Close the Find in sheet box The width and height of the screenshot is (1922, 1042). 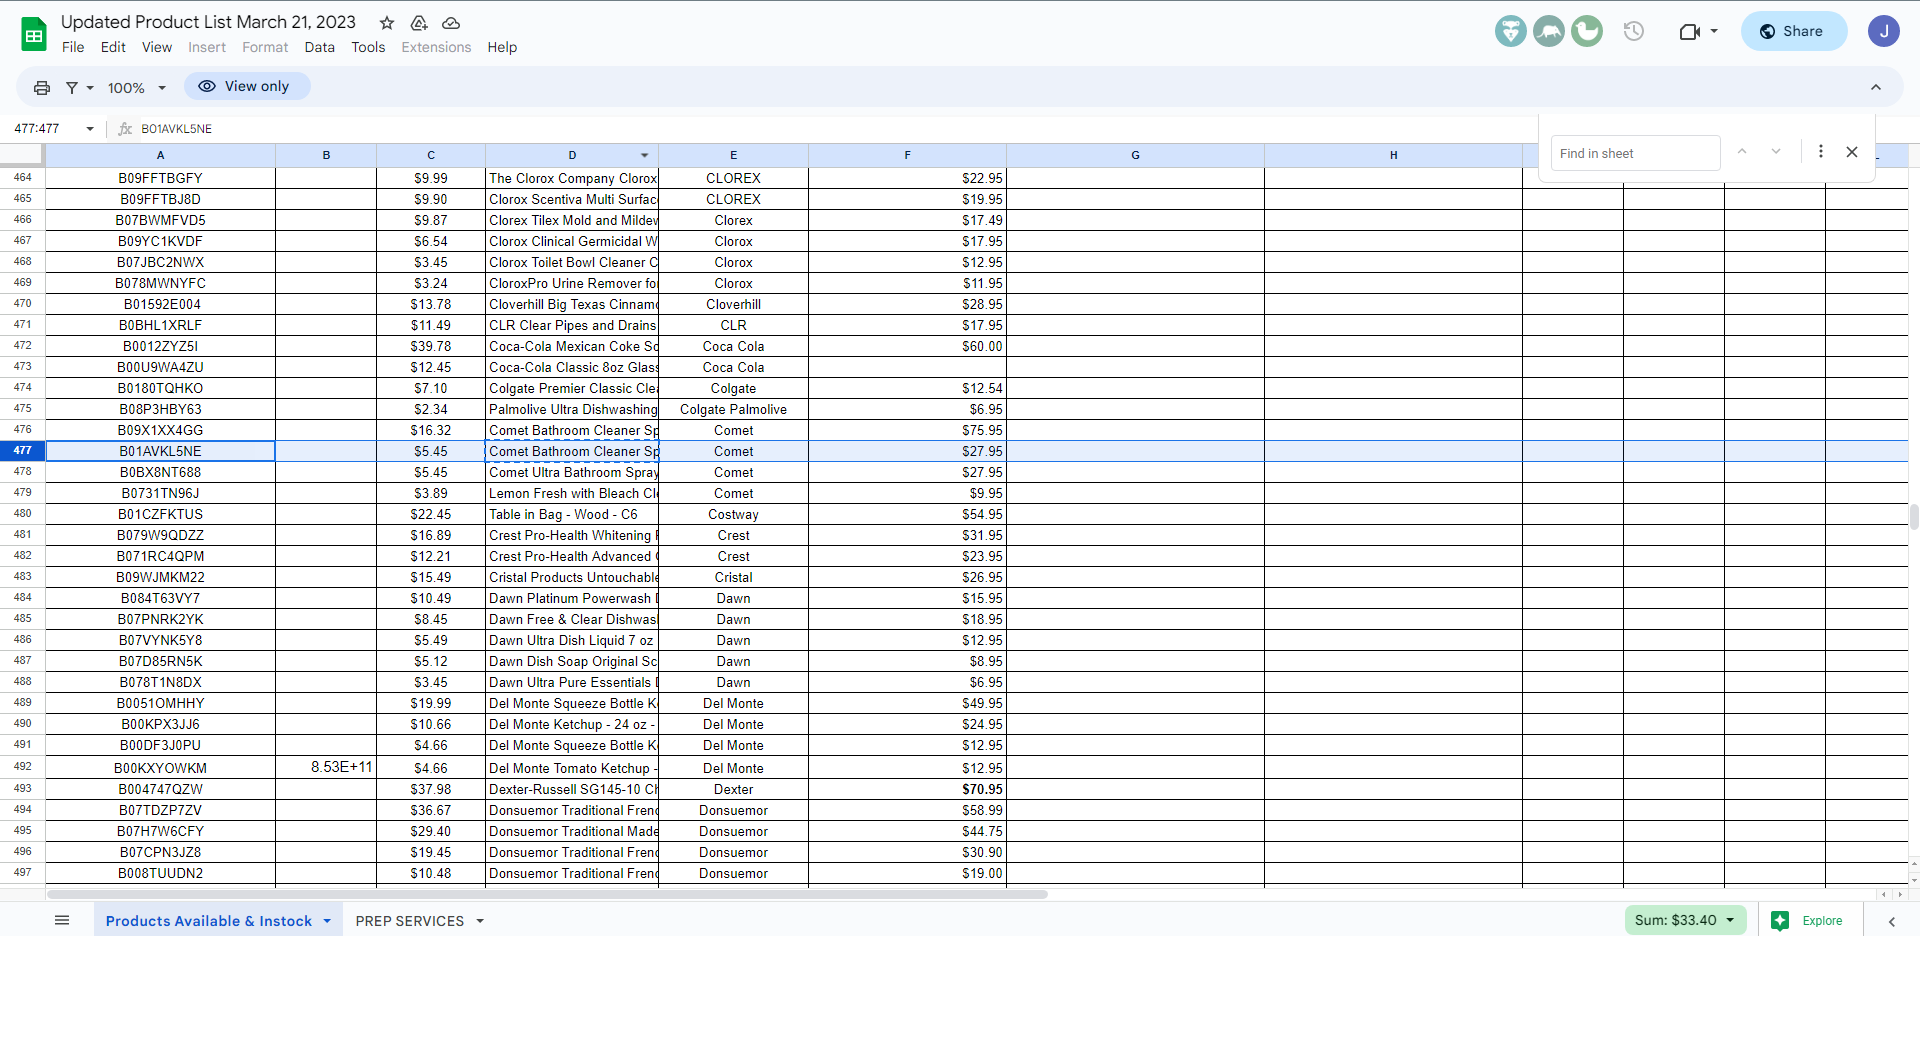pyautogui.click(x=1852, y=152)
